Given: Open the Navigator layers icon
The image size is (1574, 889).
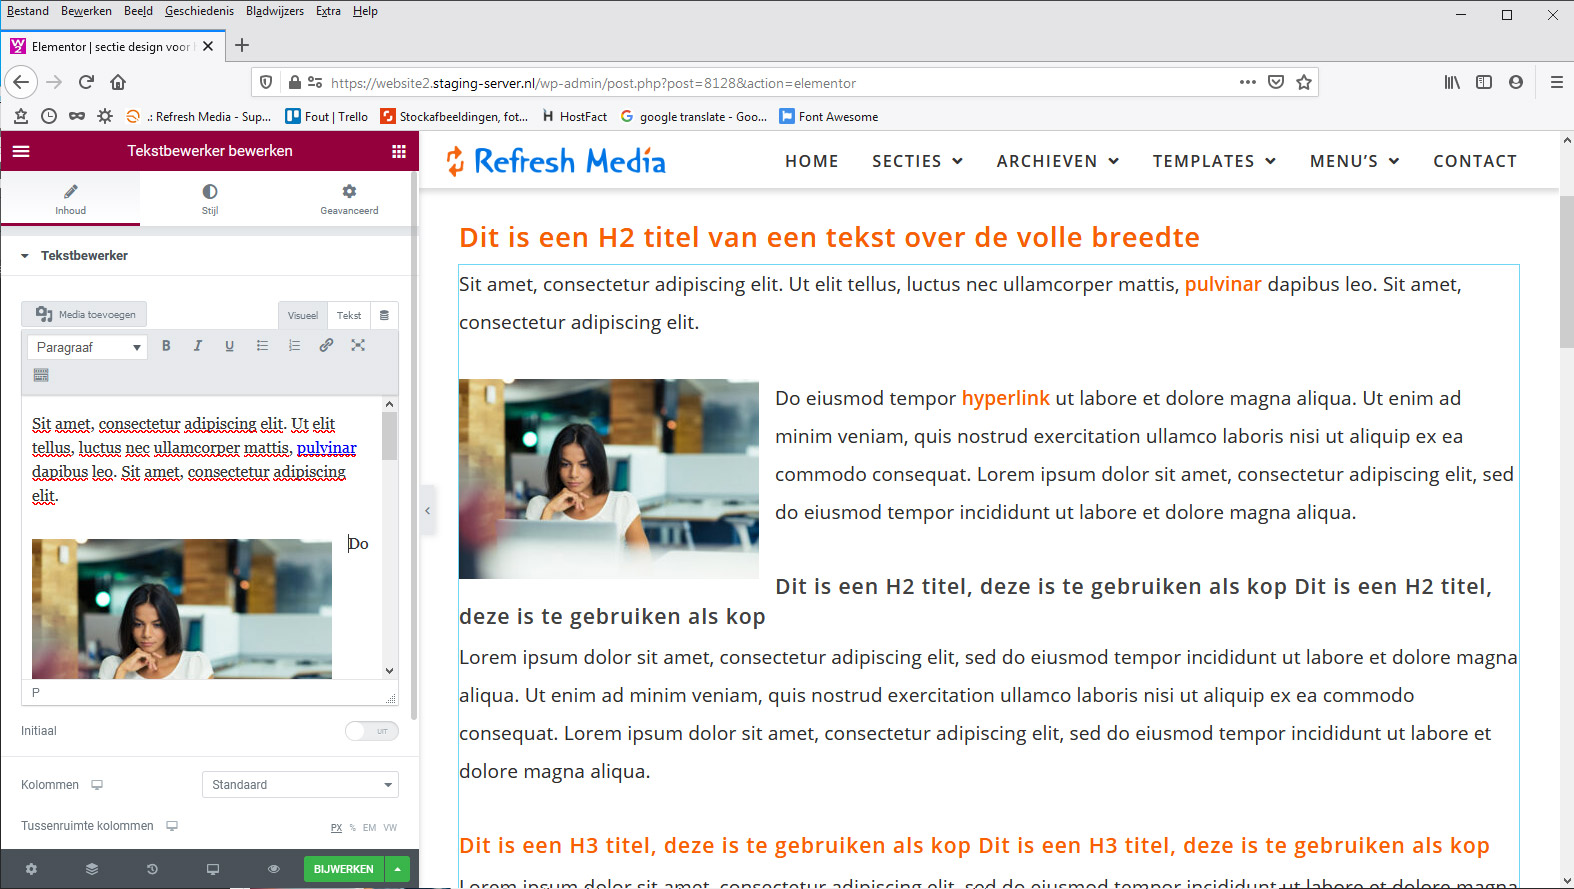Looking at the screenshot, I should 92,869.
